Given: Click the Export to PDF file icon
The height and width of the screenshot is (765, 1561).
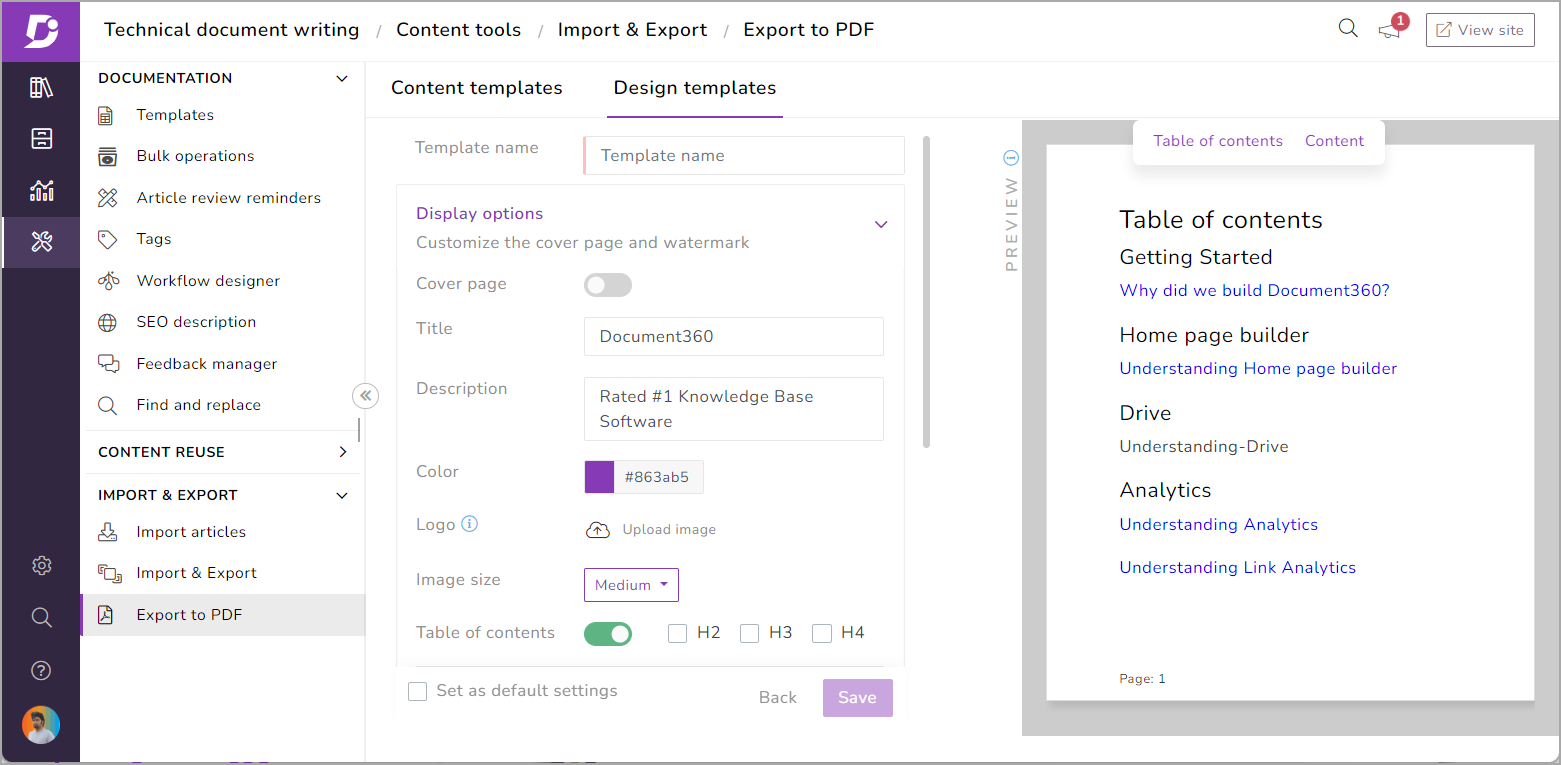Looking at the screenshot, I should click(106, 615).
